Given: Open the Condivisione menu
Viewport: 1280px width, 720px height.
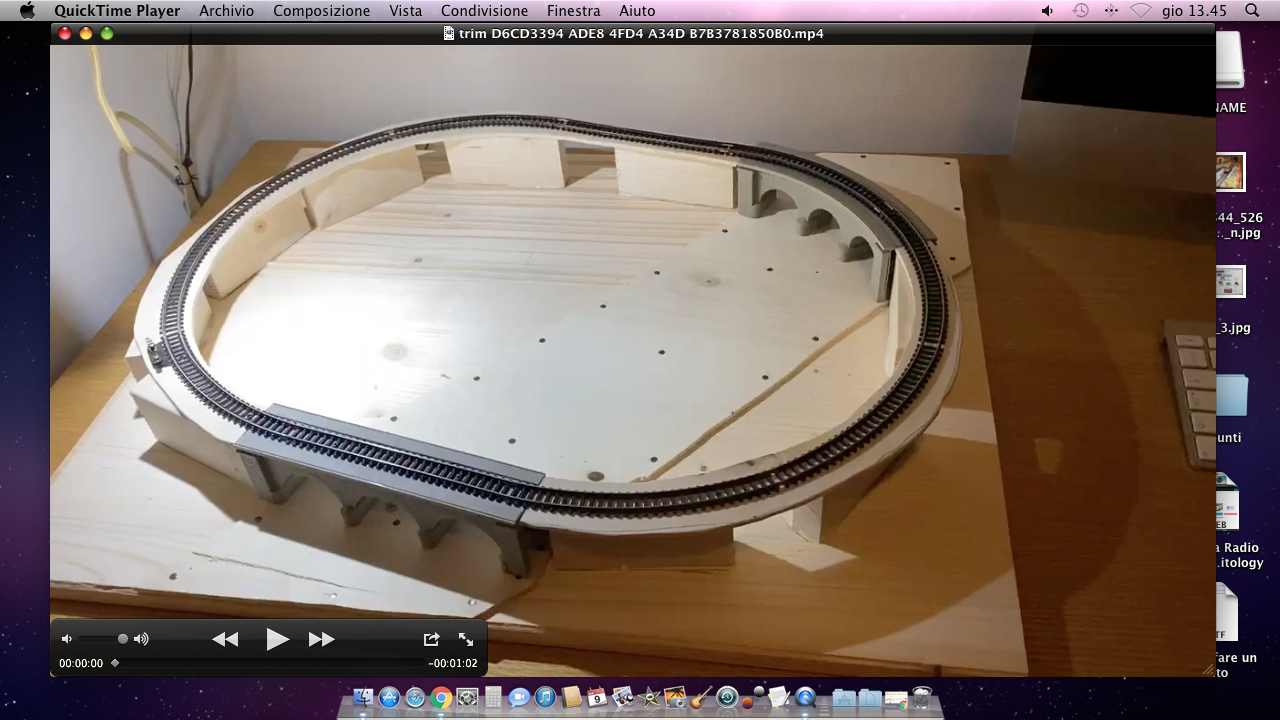Looking at the screenshot, I should 484,11.
